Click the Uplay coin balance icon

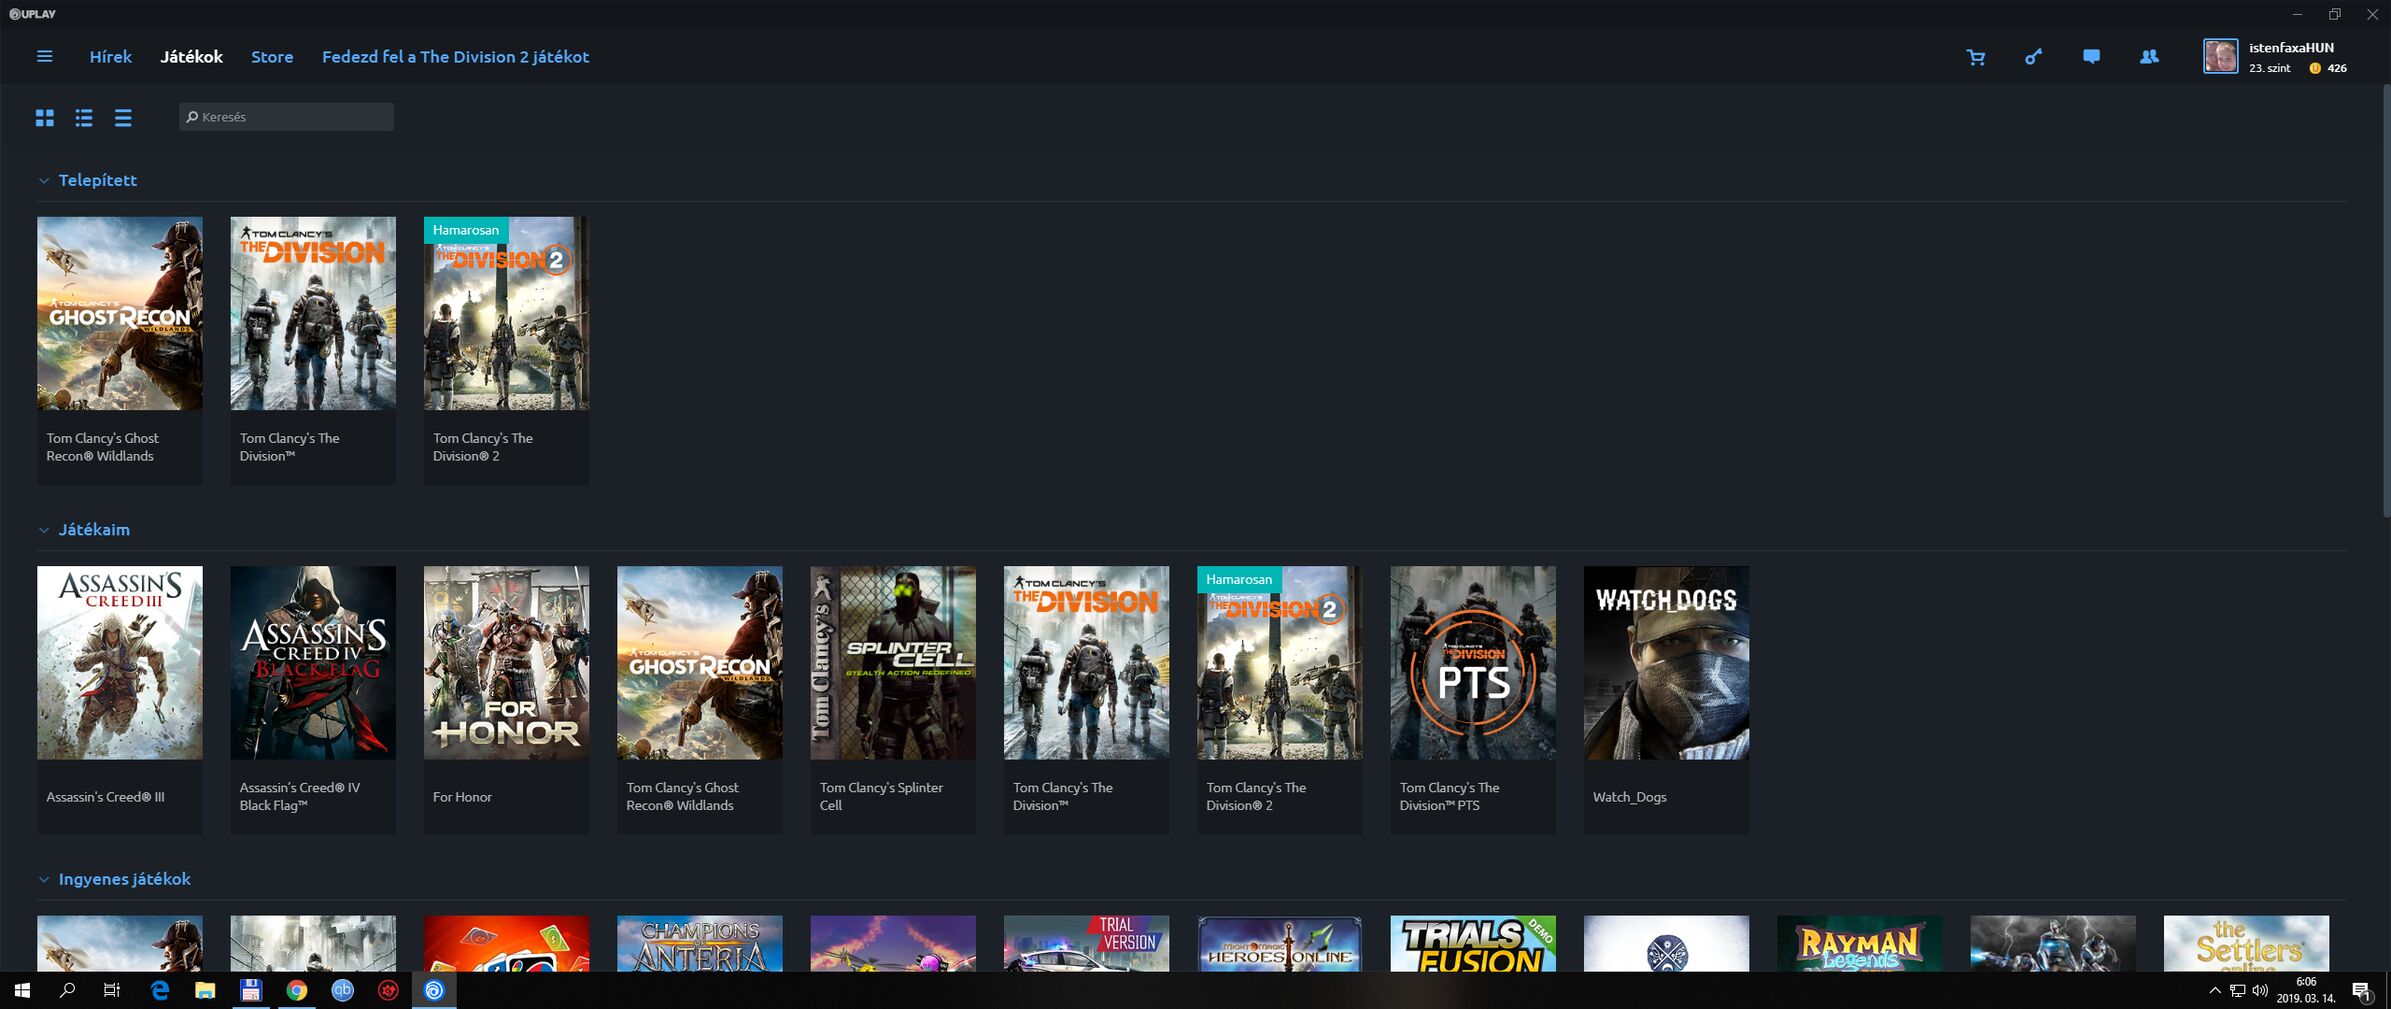(x=2314, y=68)
